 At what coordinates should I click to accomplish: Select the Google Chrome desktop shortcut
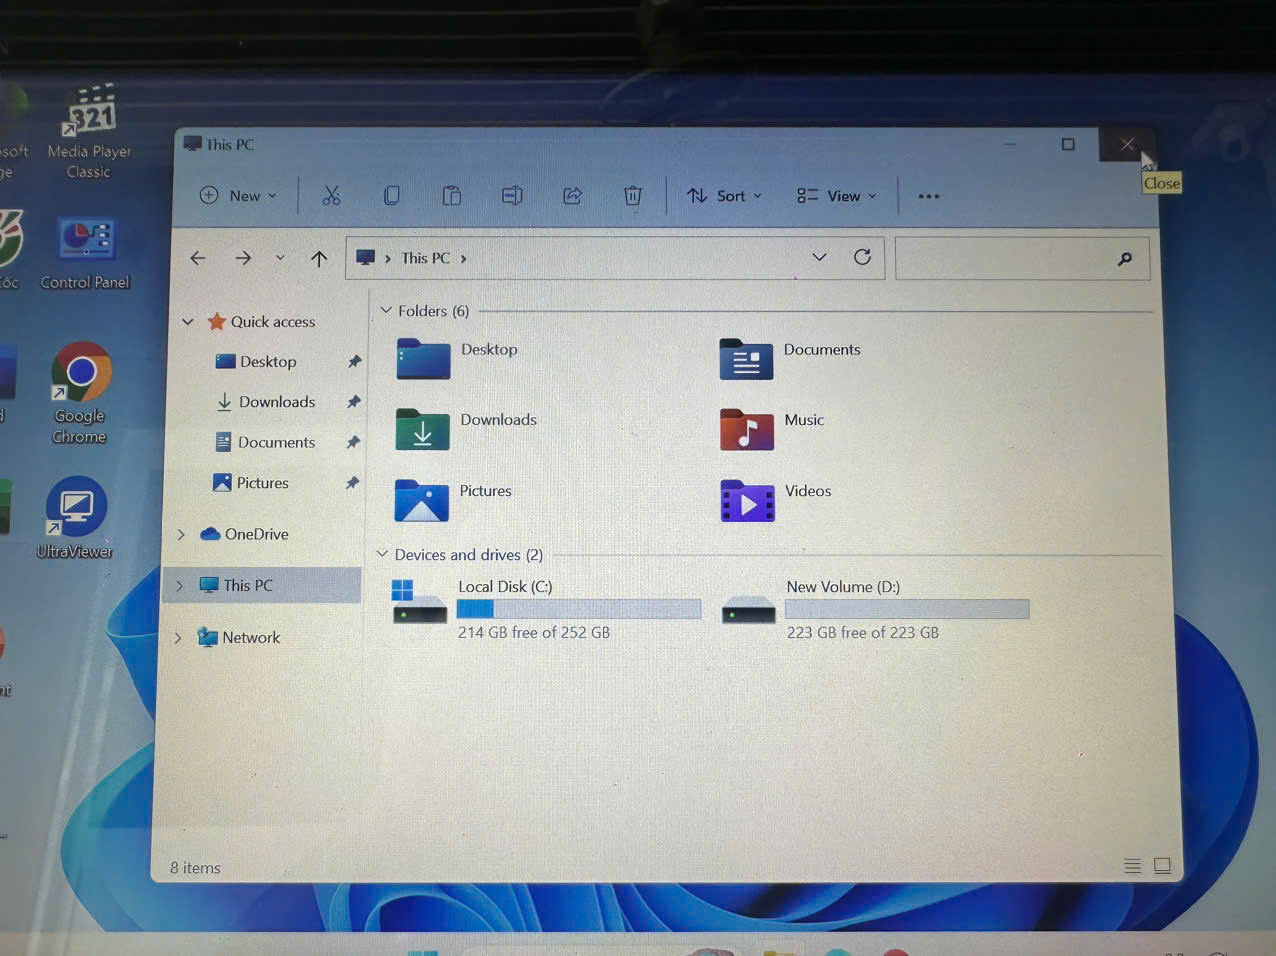pyautogui.click(x=80, y=393)
